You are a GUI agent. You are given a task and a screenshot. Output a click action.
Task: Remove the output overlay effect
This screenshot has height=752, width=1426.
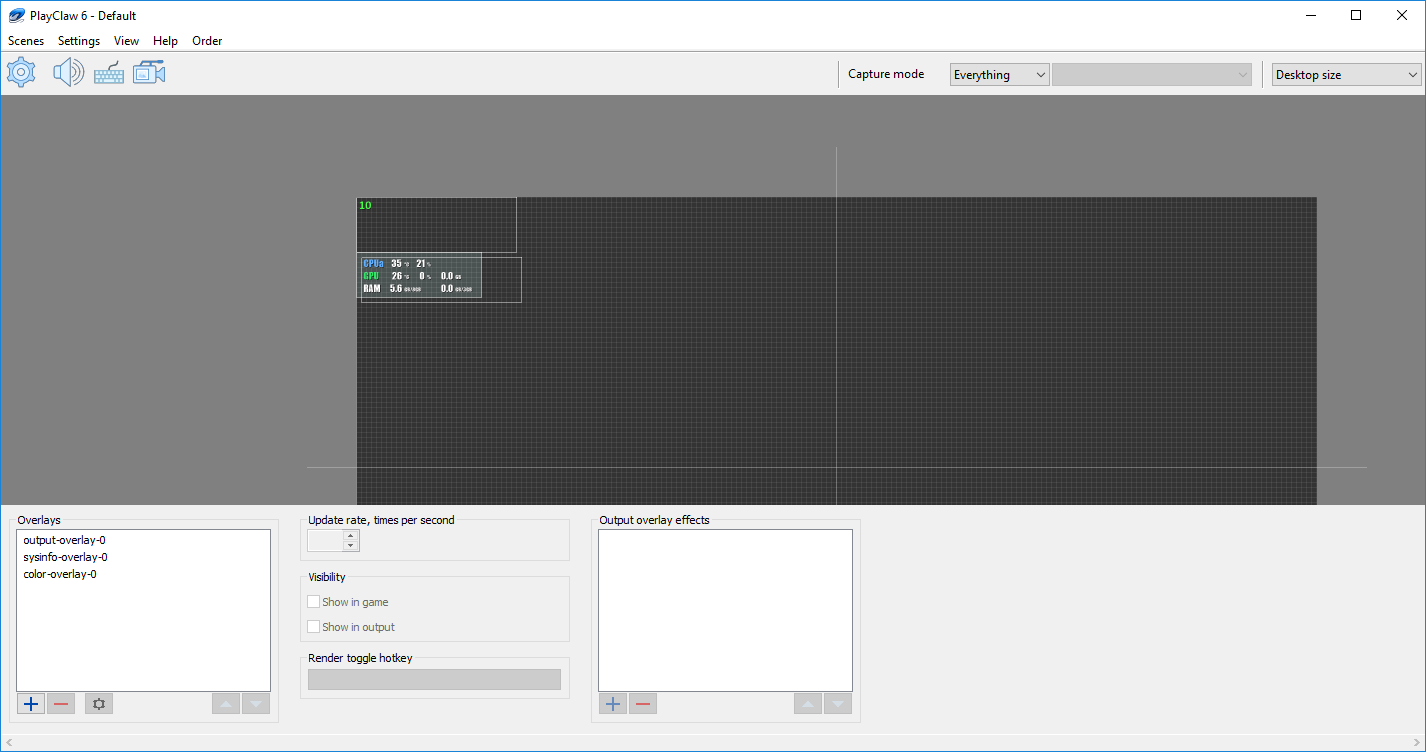pos(643,704)
